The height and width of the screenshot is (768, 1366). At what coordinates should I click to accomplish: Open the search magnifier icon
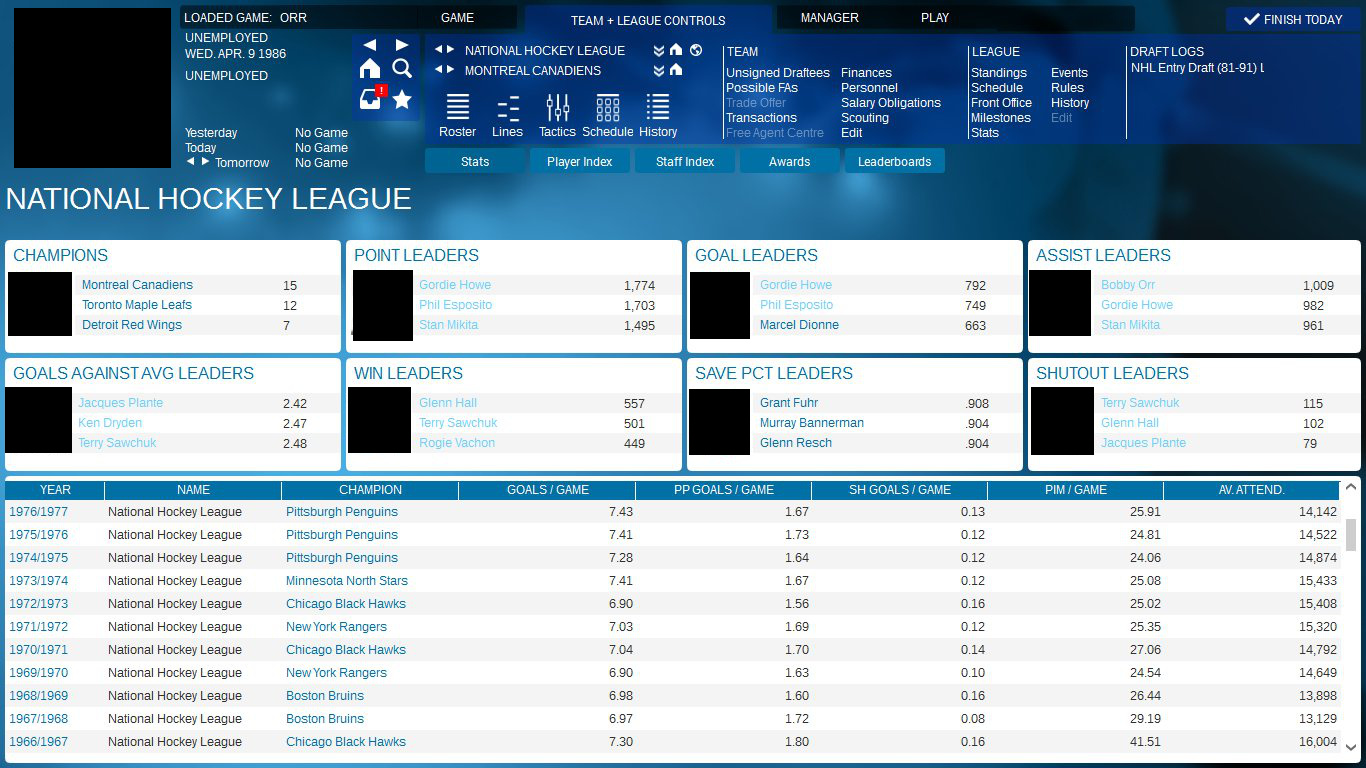pyautogui.click(x=402, y=68)
